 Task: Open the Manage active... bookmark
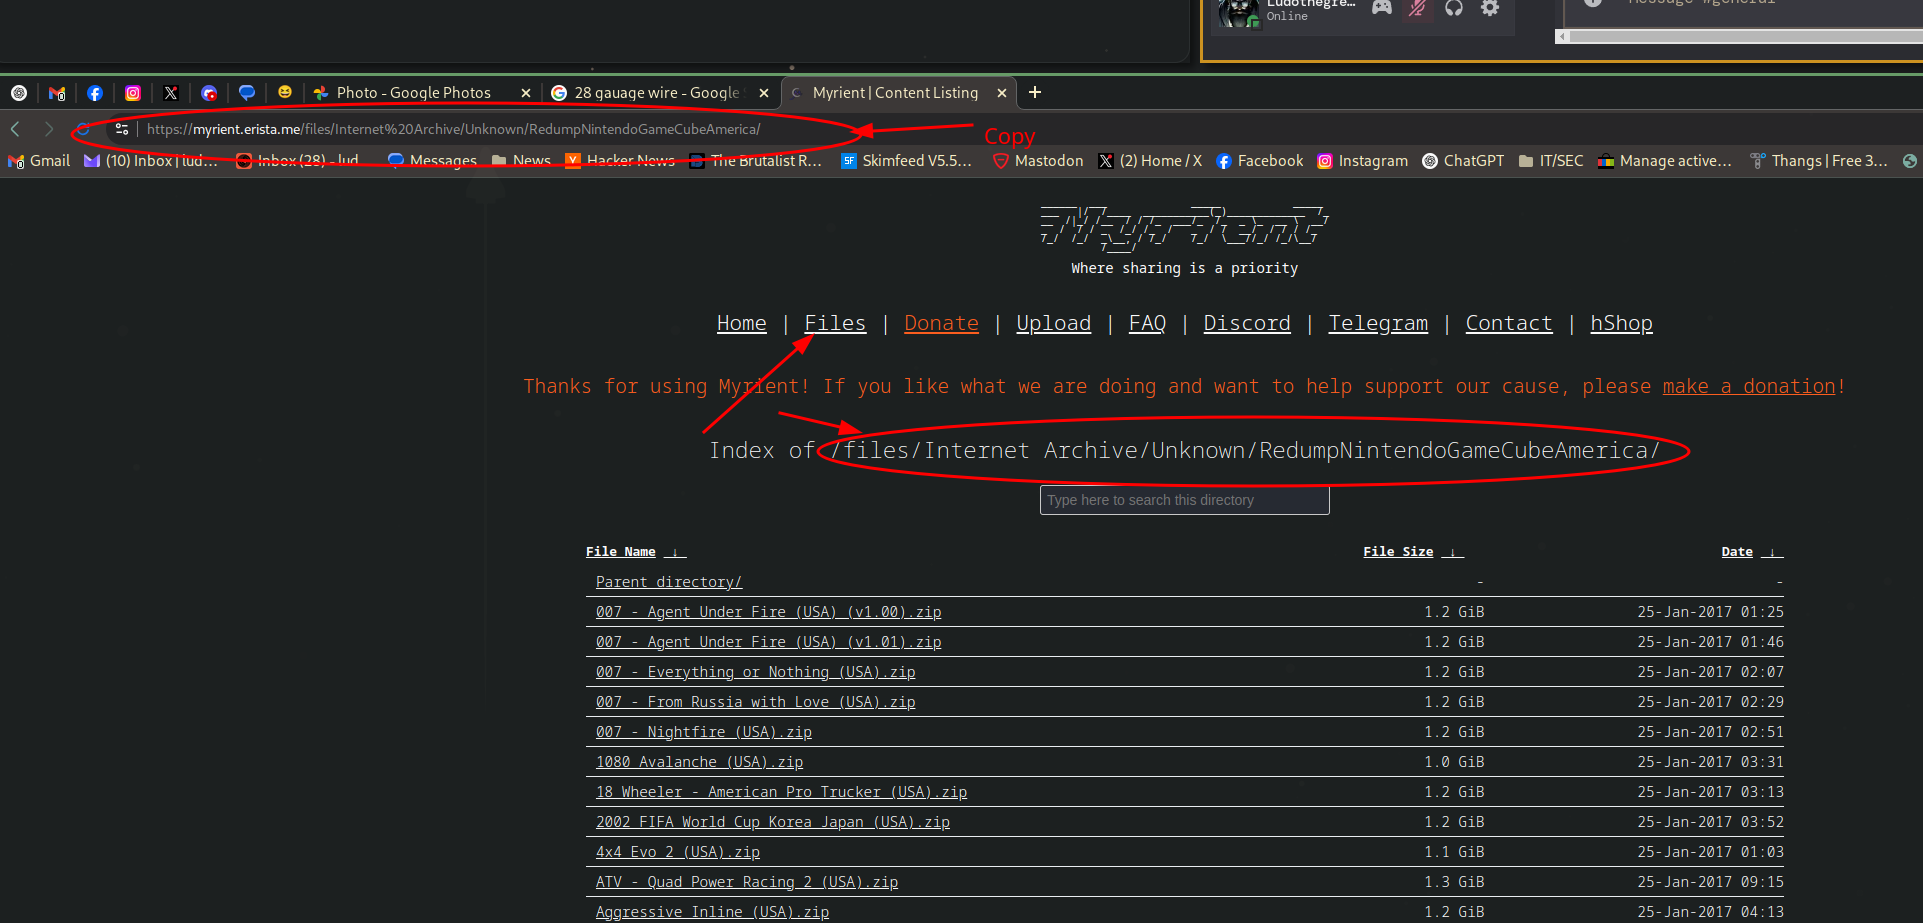click(x=1665, y=161)
